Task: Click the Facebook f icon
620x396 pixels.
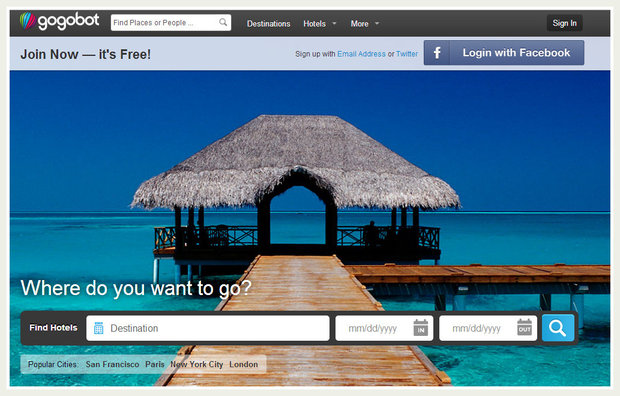Action: coord(437,53)
